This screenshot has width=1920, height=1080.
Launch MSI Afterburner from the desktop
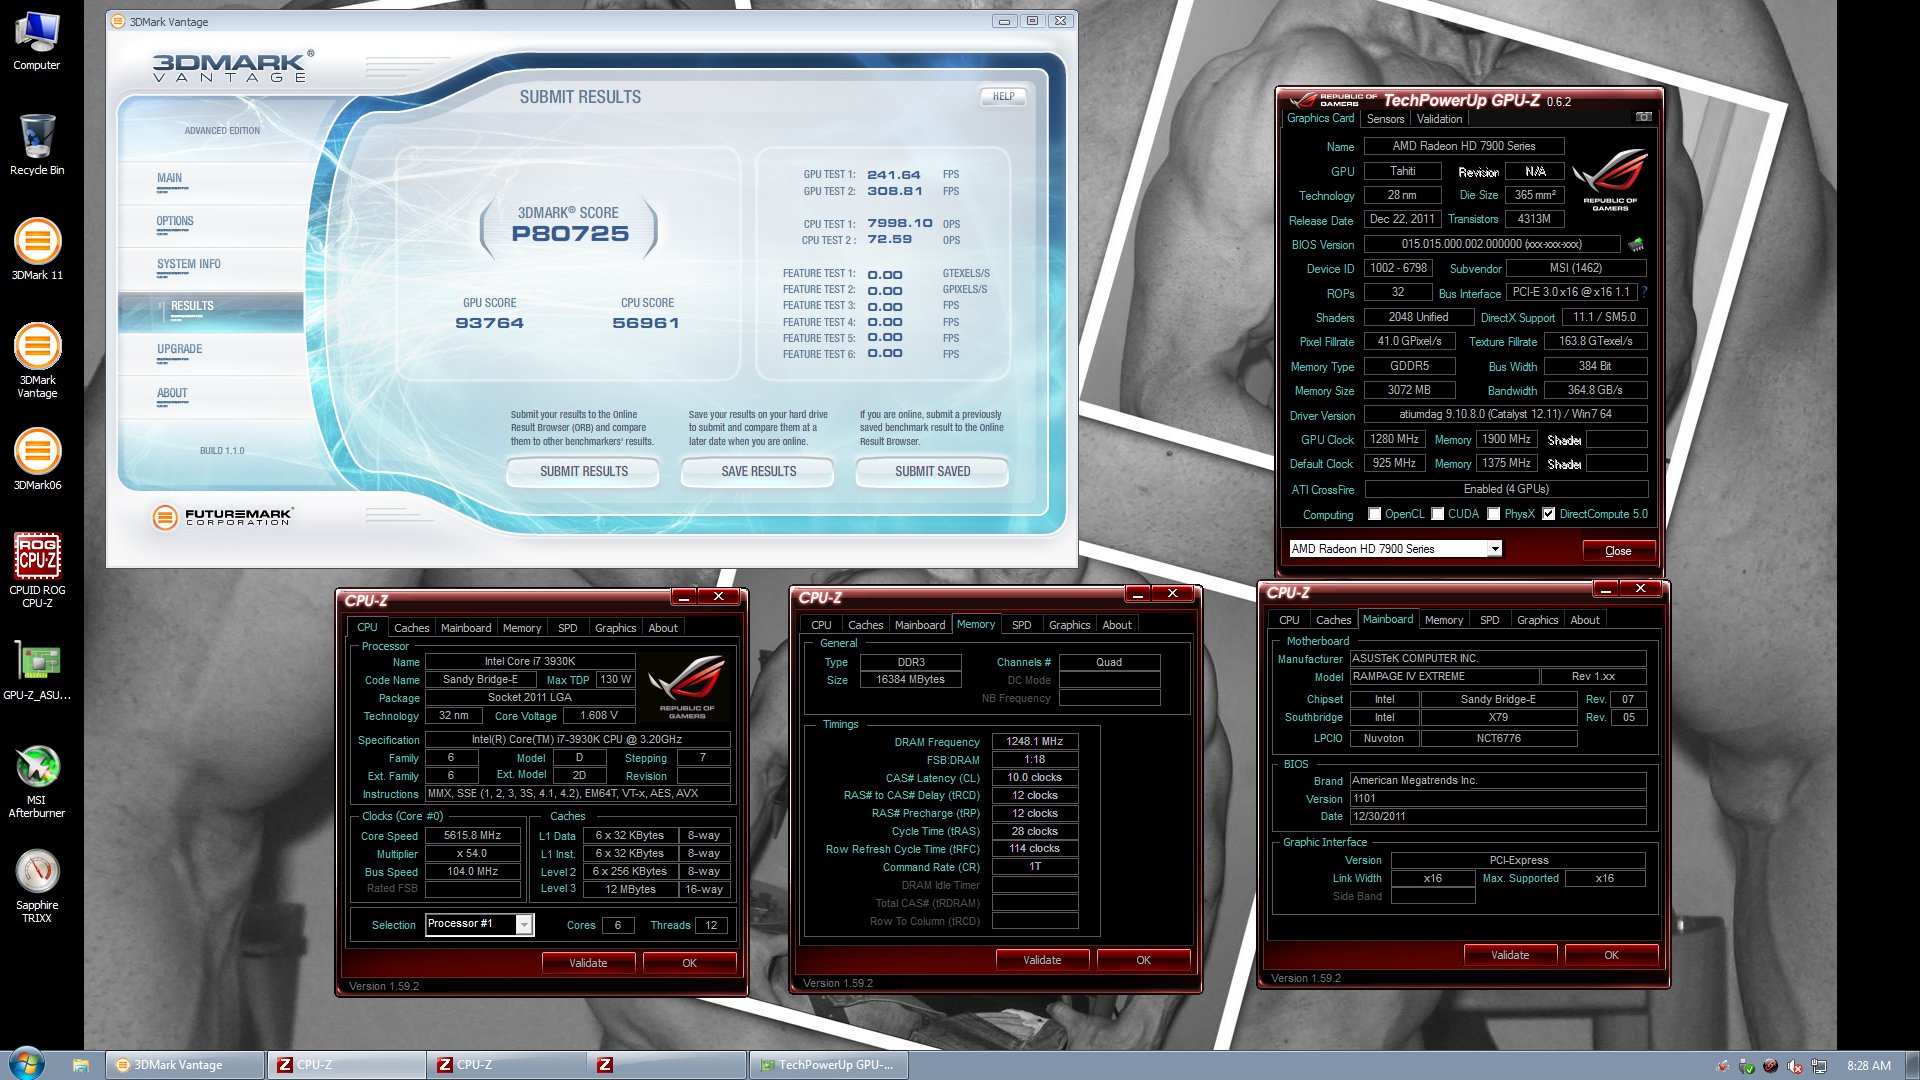pyautogui.click(x=37, y=780)
